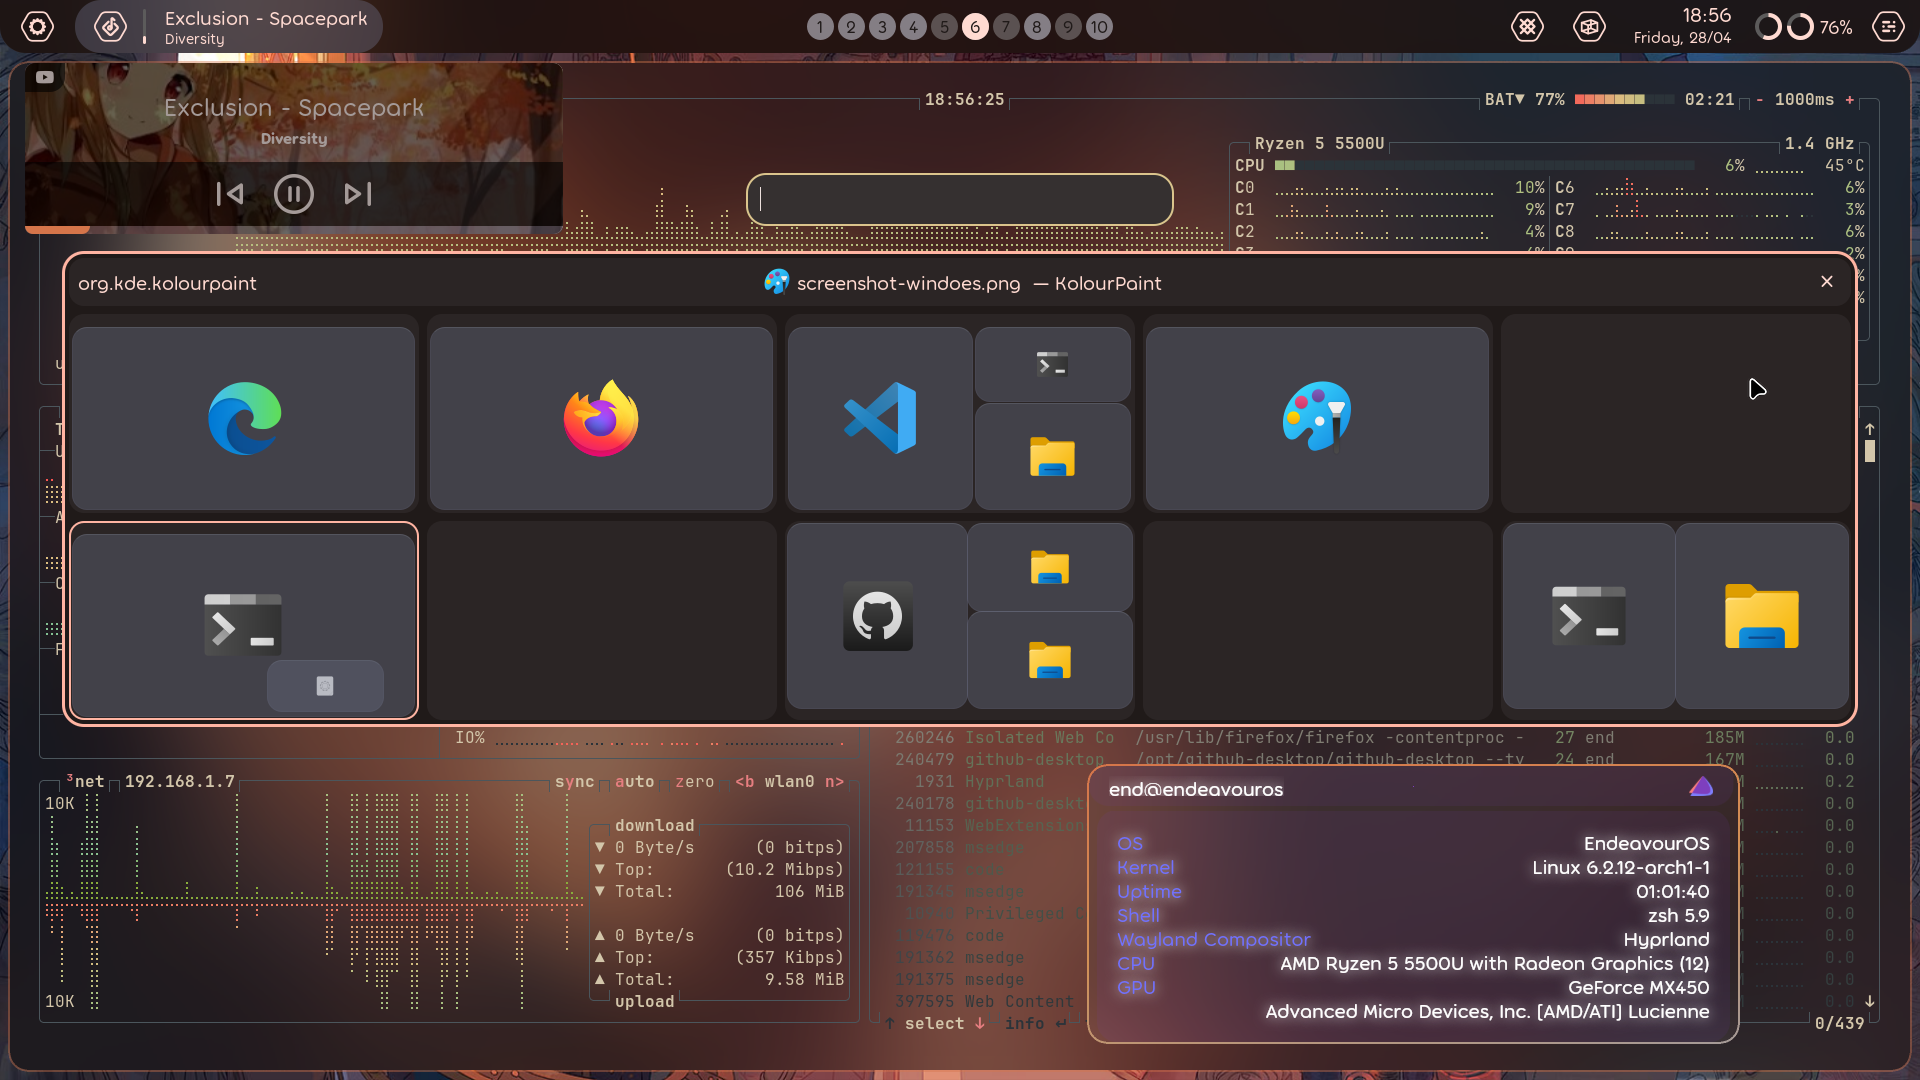Click the large yellow file manager window
Viewport: 1920px width, 1080px height.
(x=1761, y=616)
